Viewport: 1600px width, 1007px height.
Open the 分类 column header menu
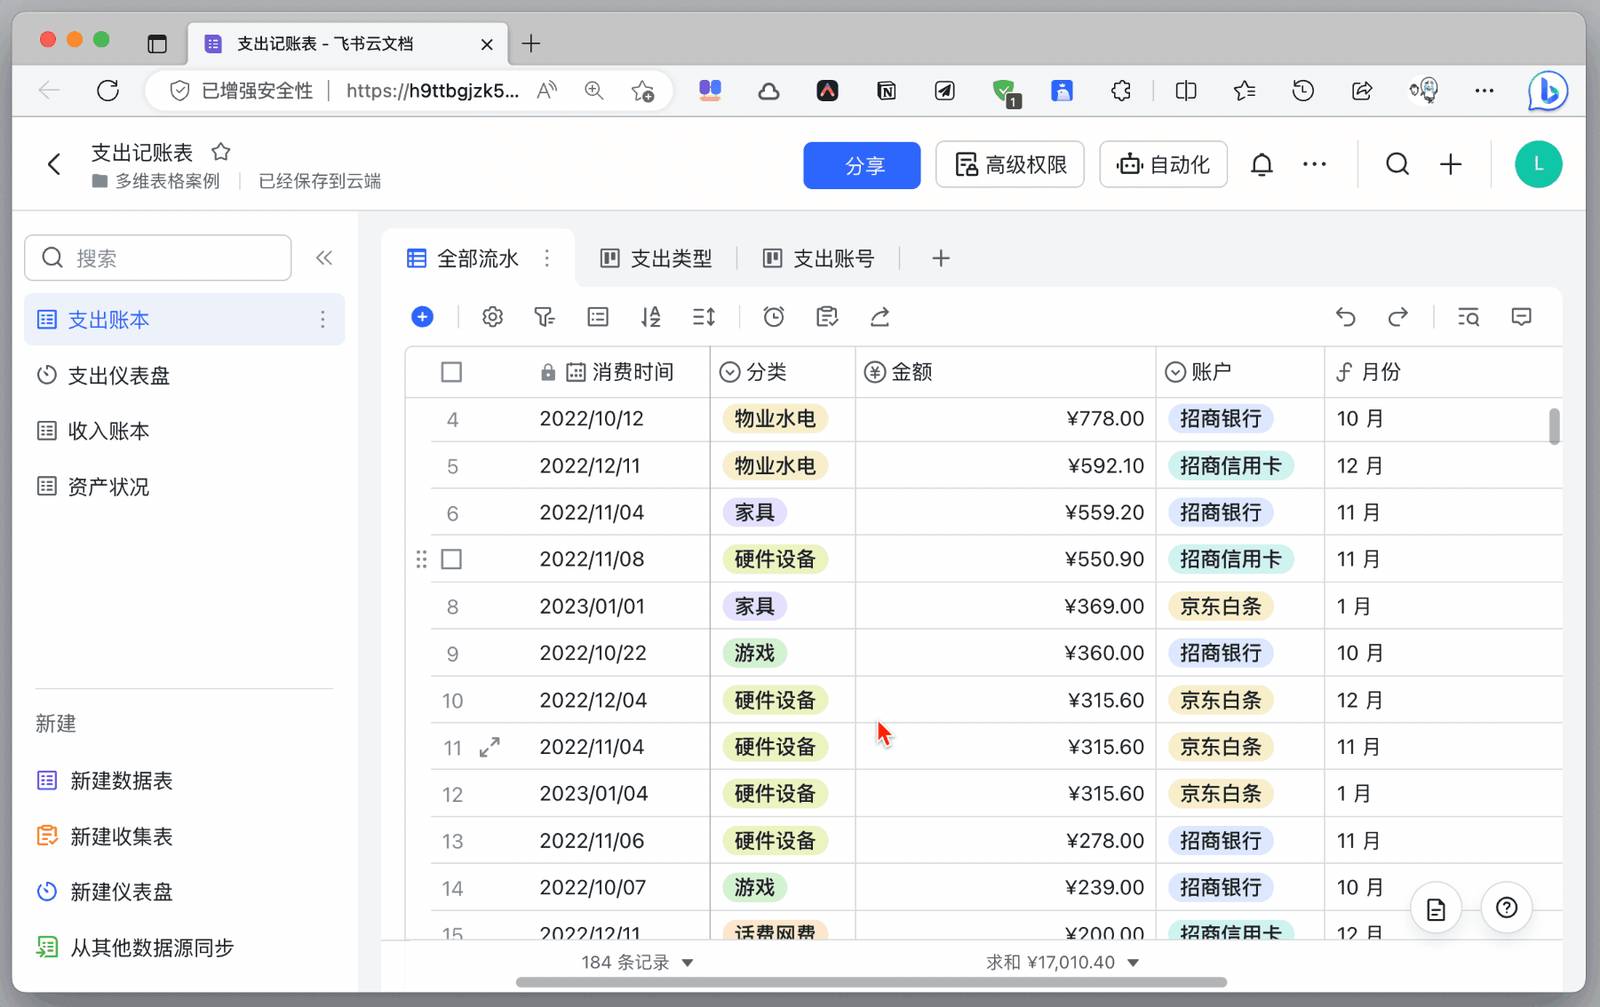click(x=782, y=372)
